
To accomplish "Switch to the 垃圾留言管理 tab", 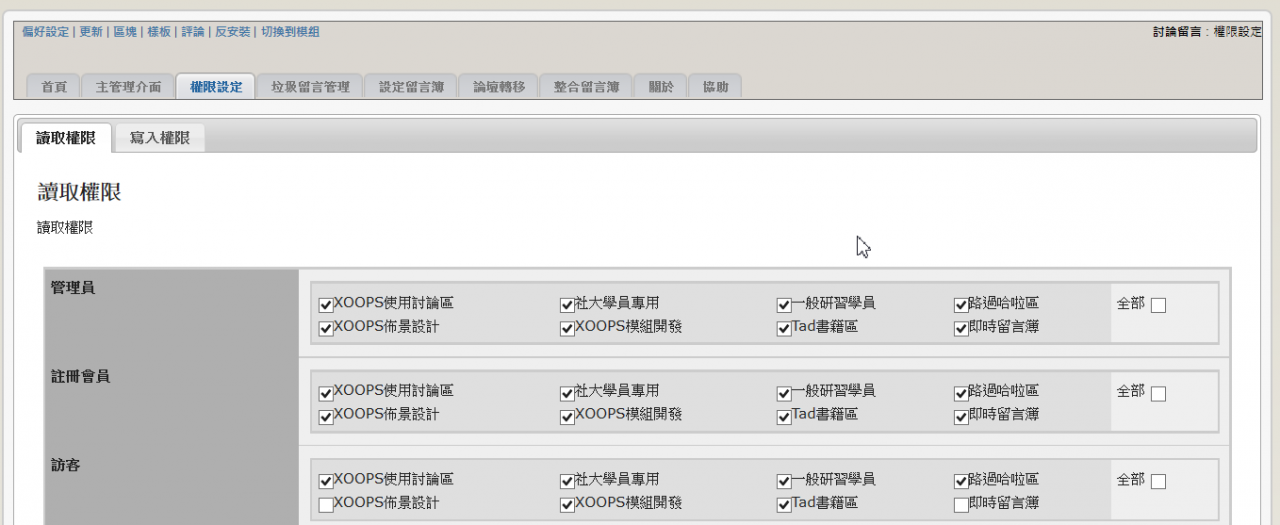I will (x=310, y=87).
